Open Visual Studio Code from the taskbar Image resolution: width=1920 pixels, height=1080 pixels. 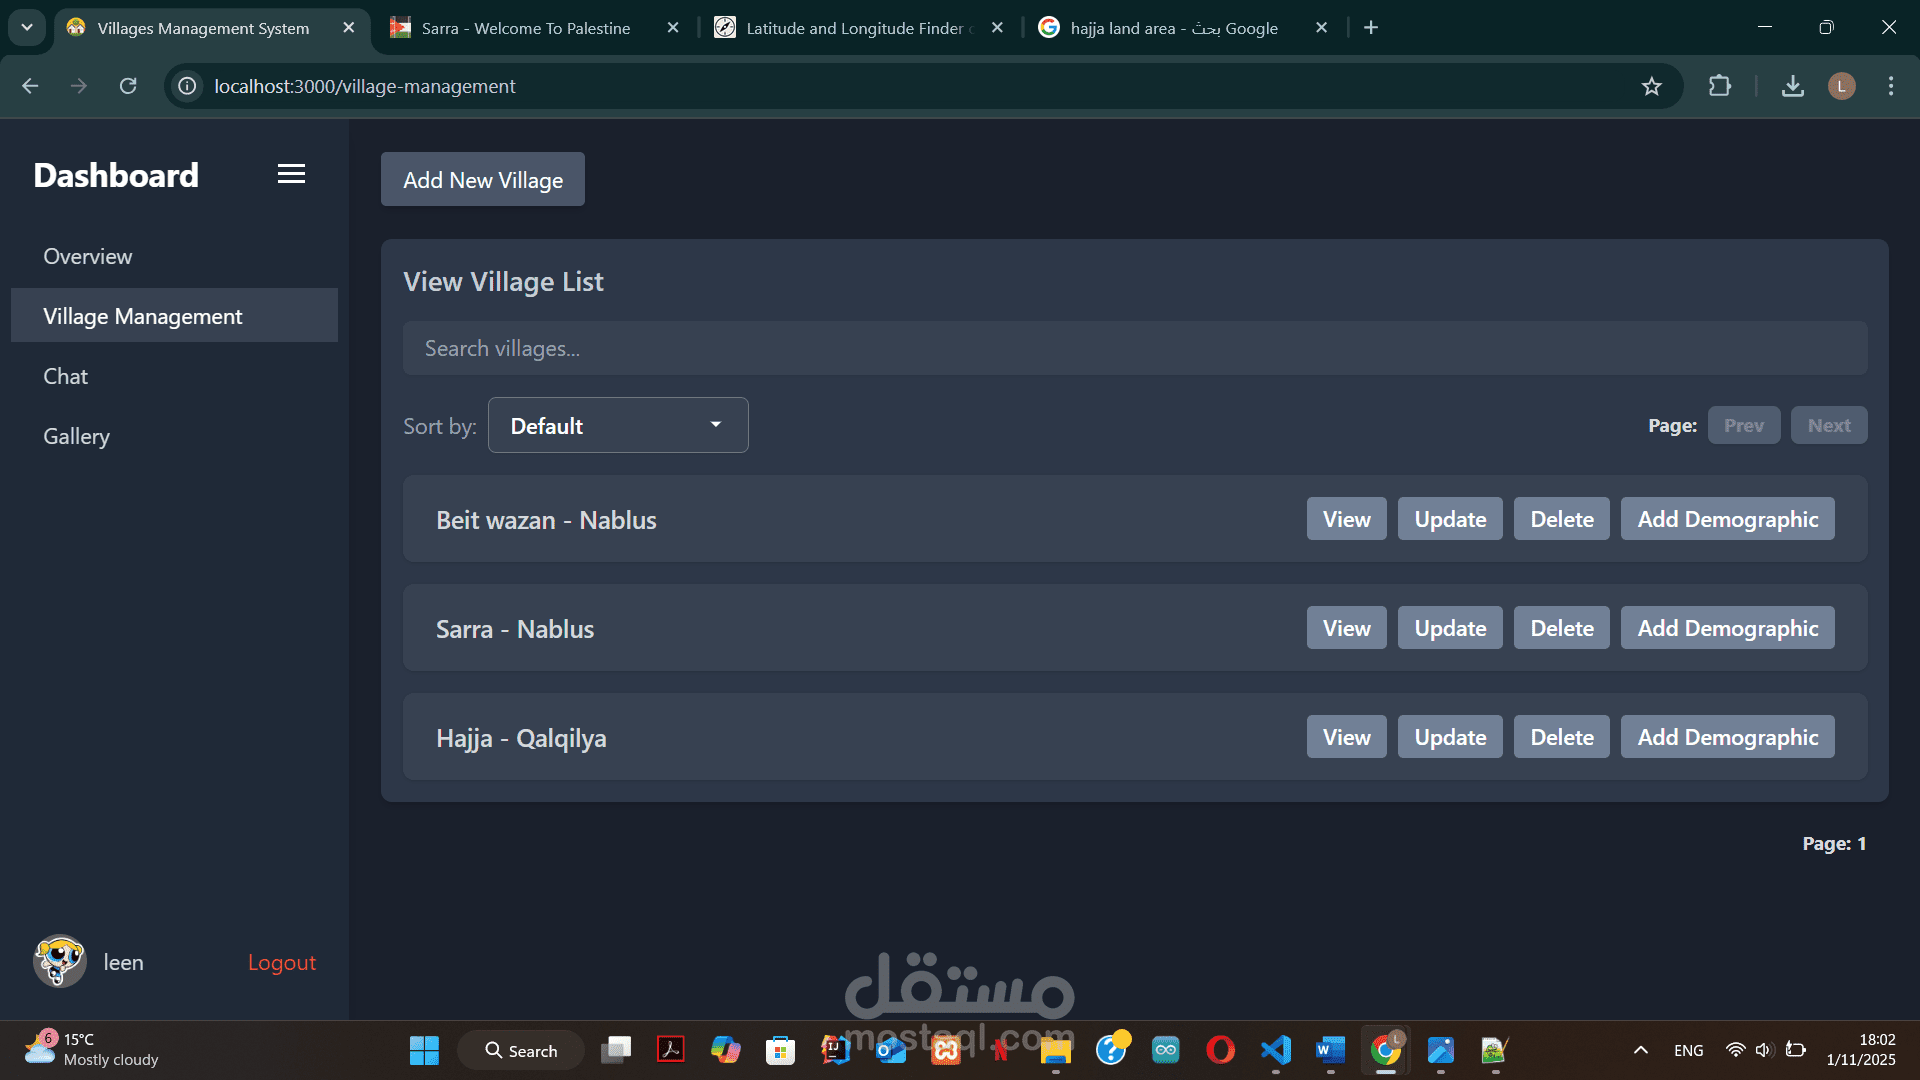click(x=1275, y=1050)
